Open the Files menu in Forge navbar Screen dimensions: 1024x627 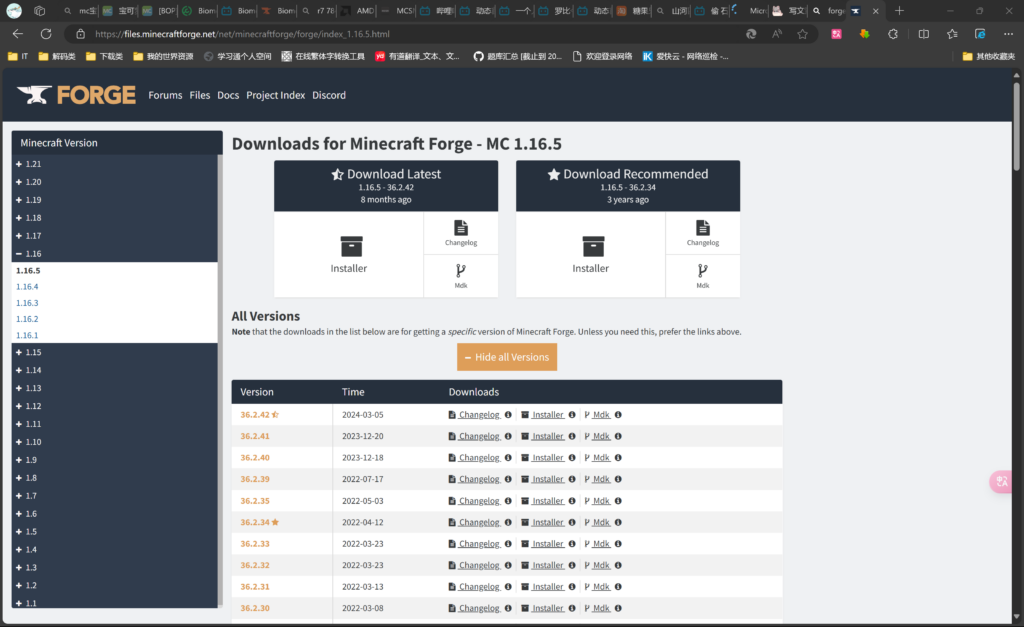pyautogui.click(x=200, y=95)
